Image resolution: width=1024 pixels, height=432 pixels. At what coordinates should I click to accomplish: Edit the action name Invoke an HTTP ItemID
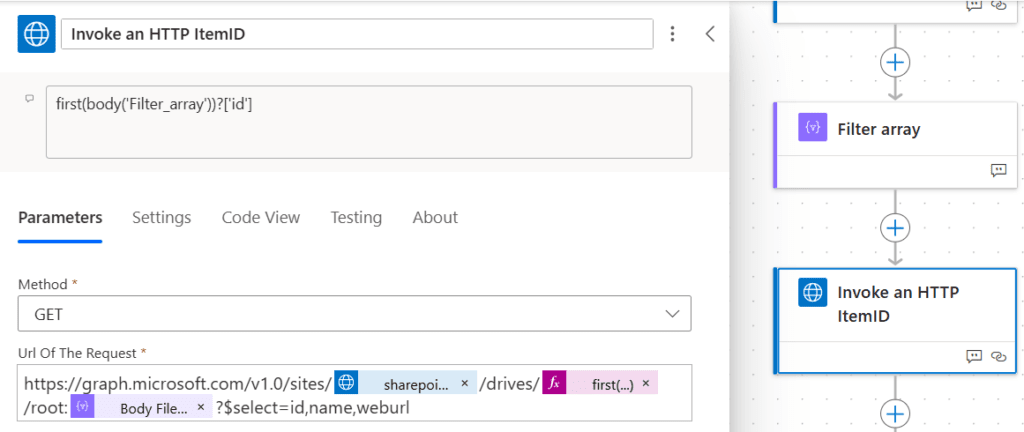(x=357, y=34)
